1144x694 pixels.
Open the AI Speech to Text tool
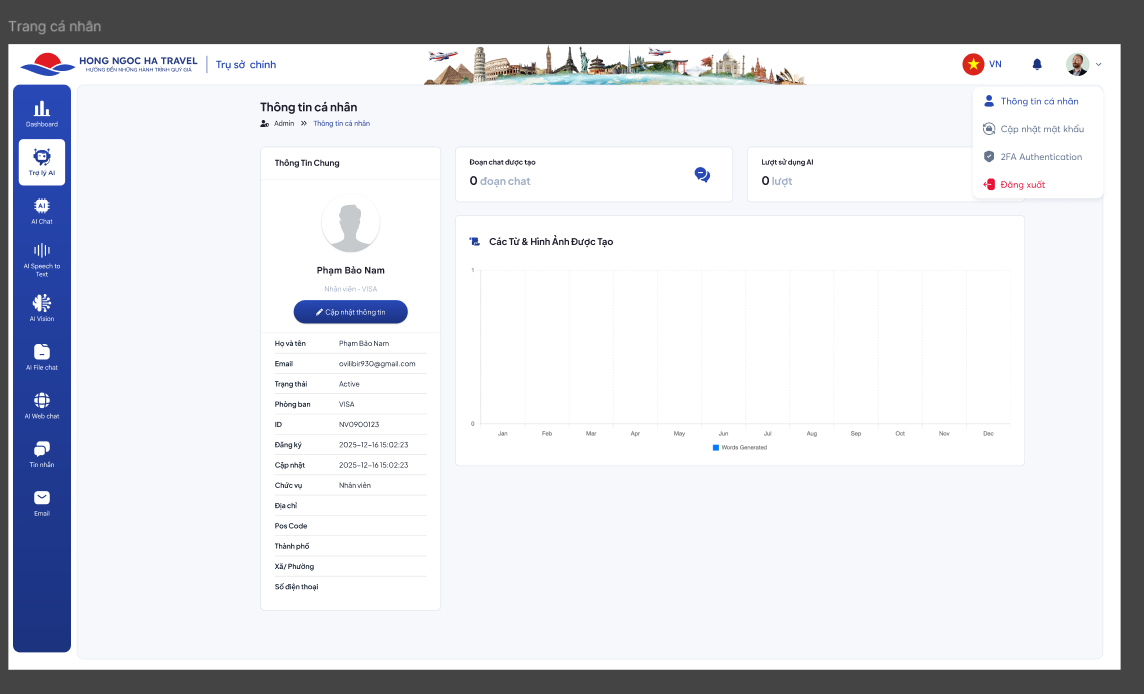tap(41, 258)
